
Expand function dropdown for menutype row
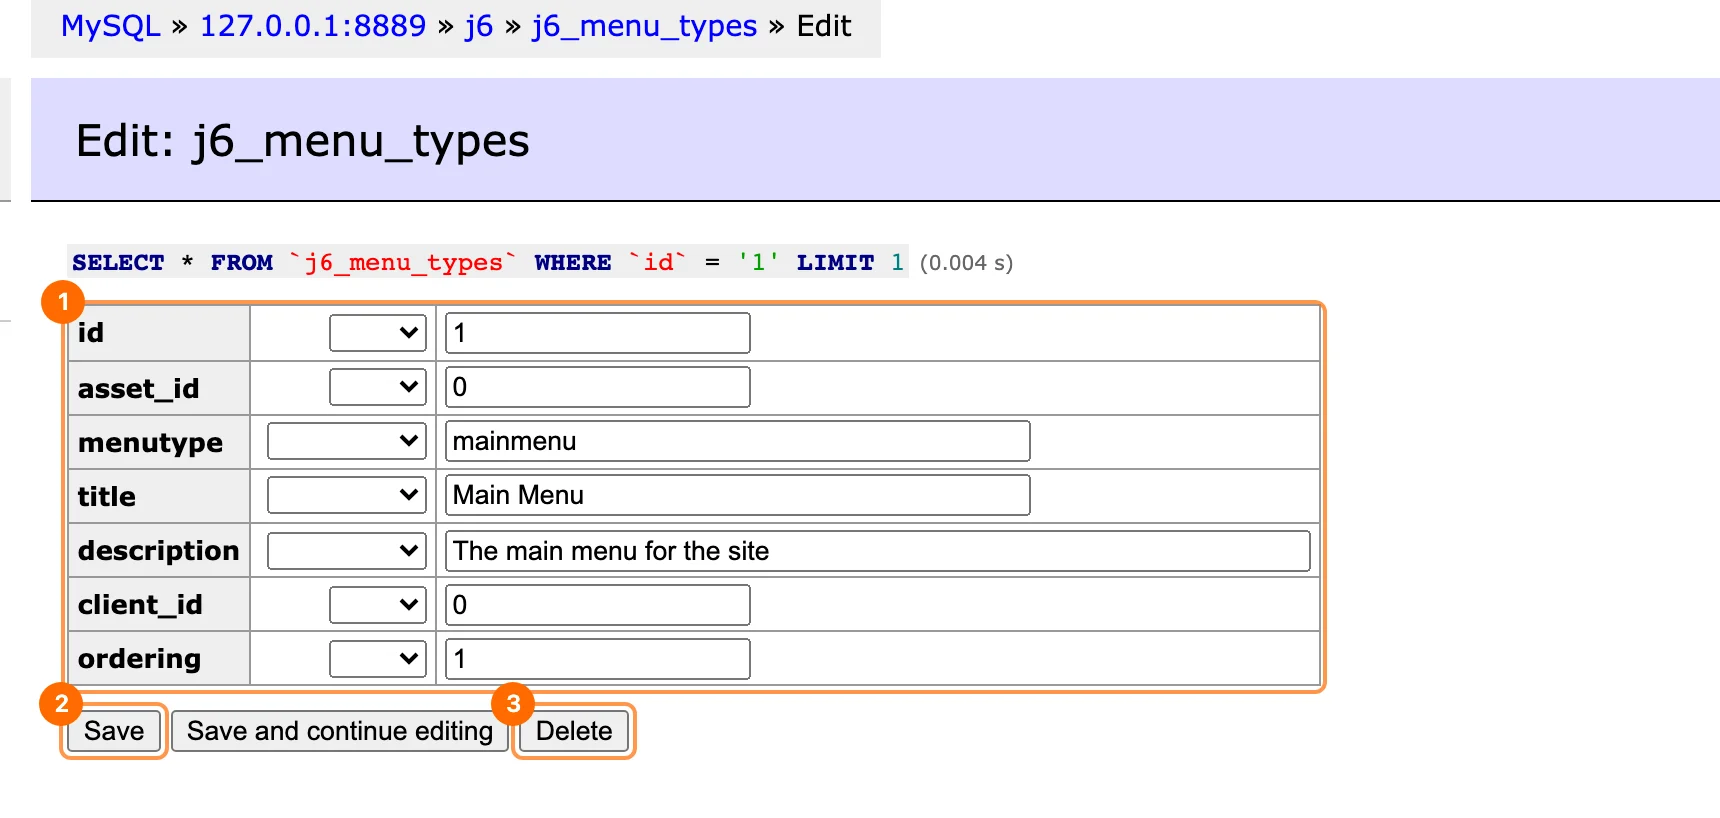tap(347, 441)
